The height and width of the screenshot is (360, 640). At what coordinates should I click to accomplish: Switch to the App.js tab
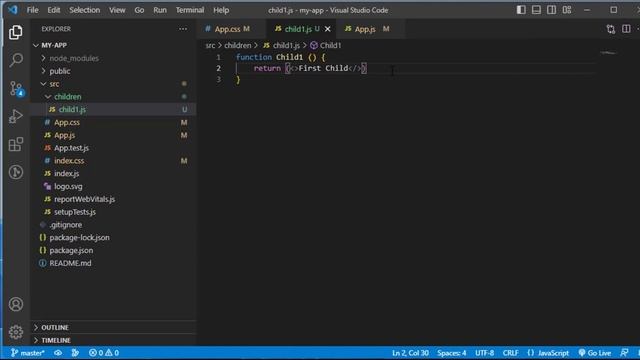370,29
